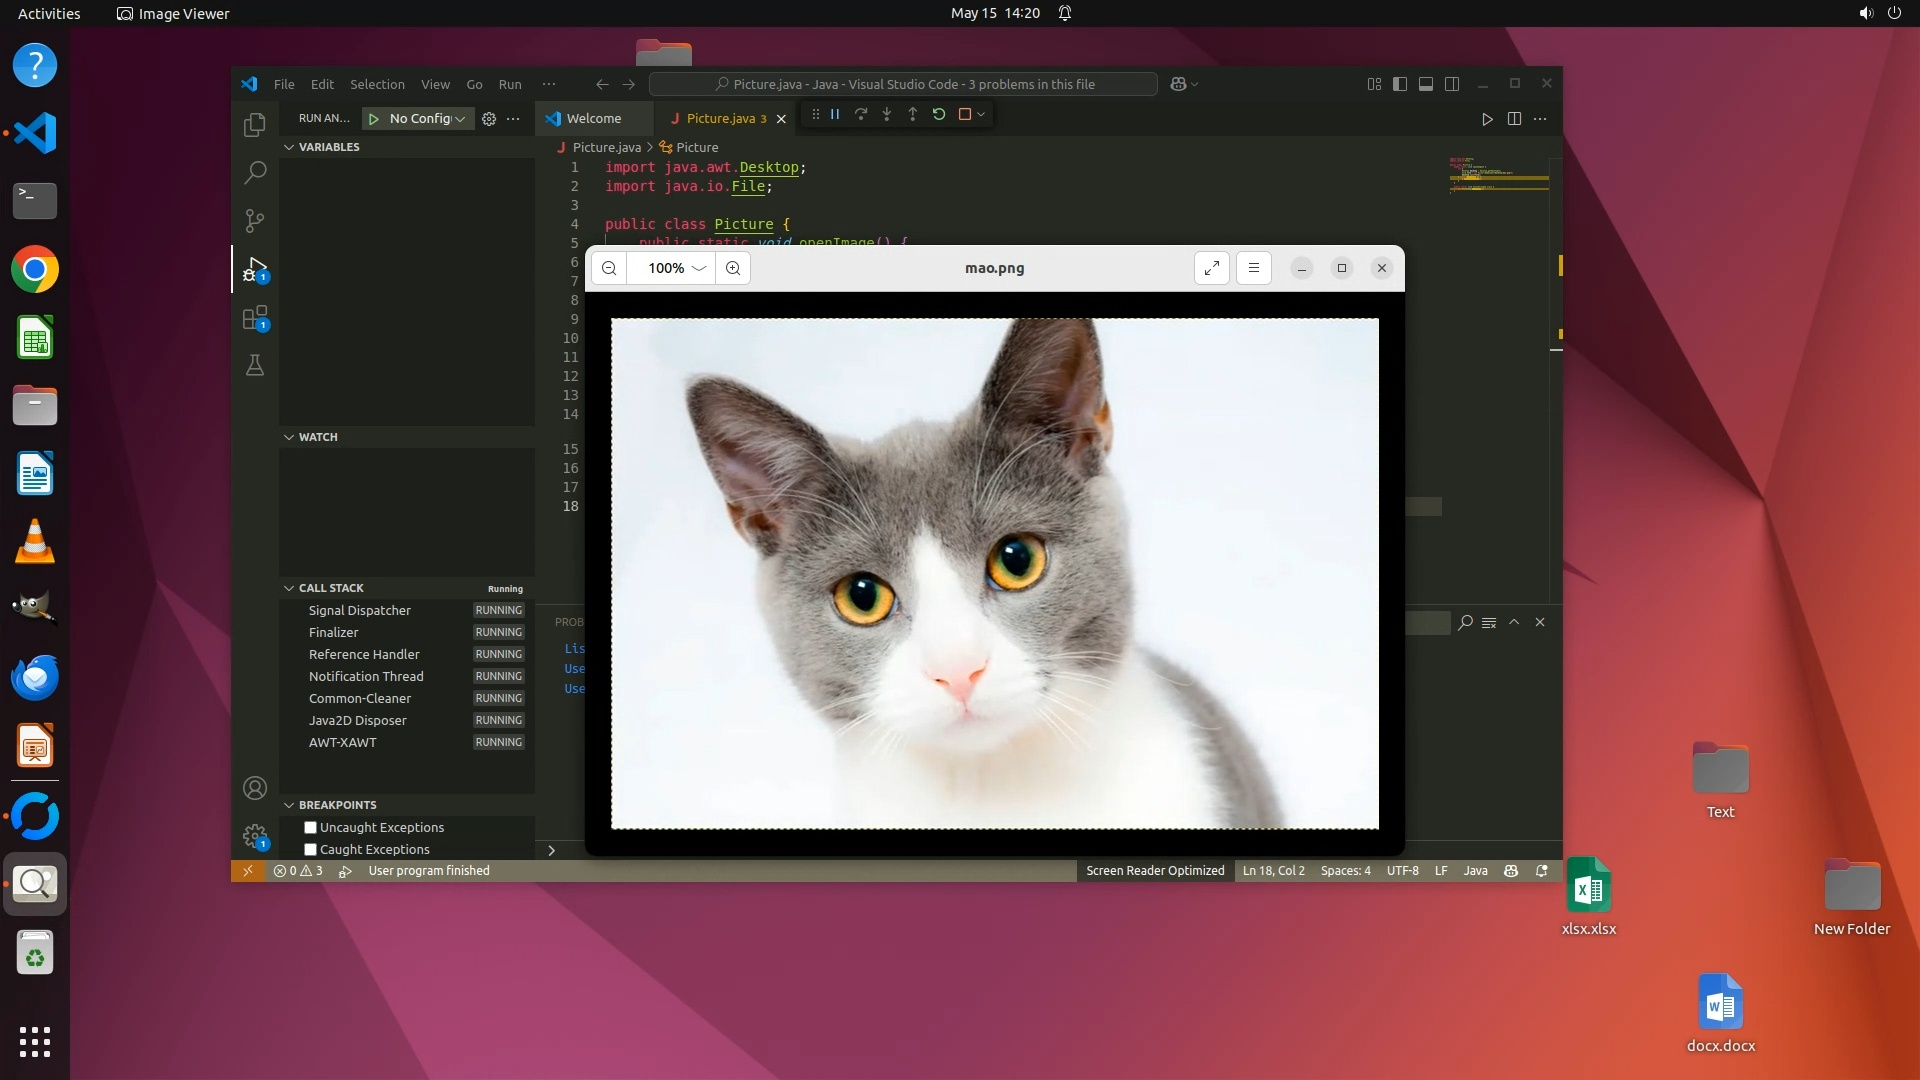Click Screen Reader Optimized status item
The image size is (1920, 1080).
1155,871
